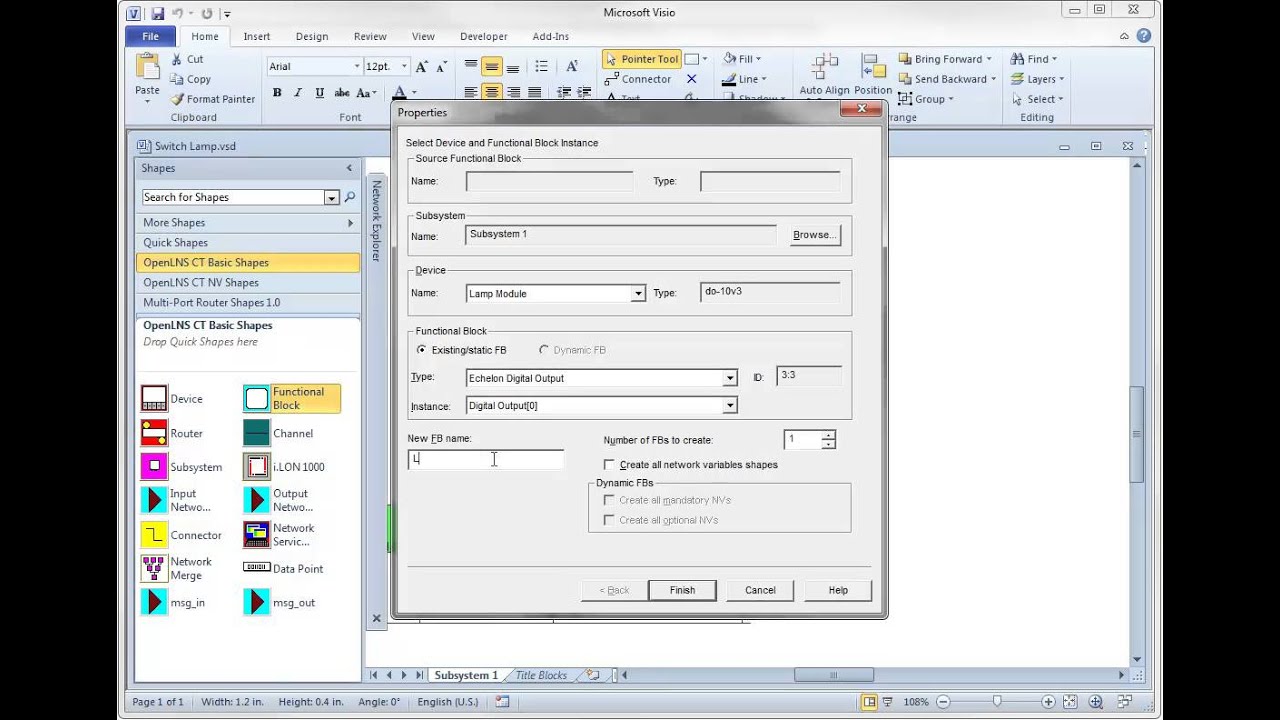Image resolution: width=1280 pixels, height=720 pixels.
Task: Click the Underline formatting icon
Action: pyautogui.click(x=319, y=93)
